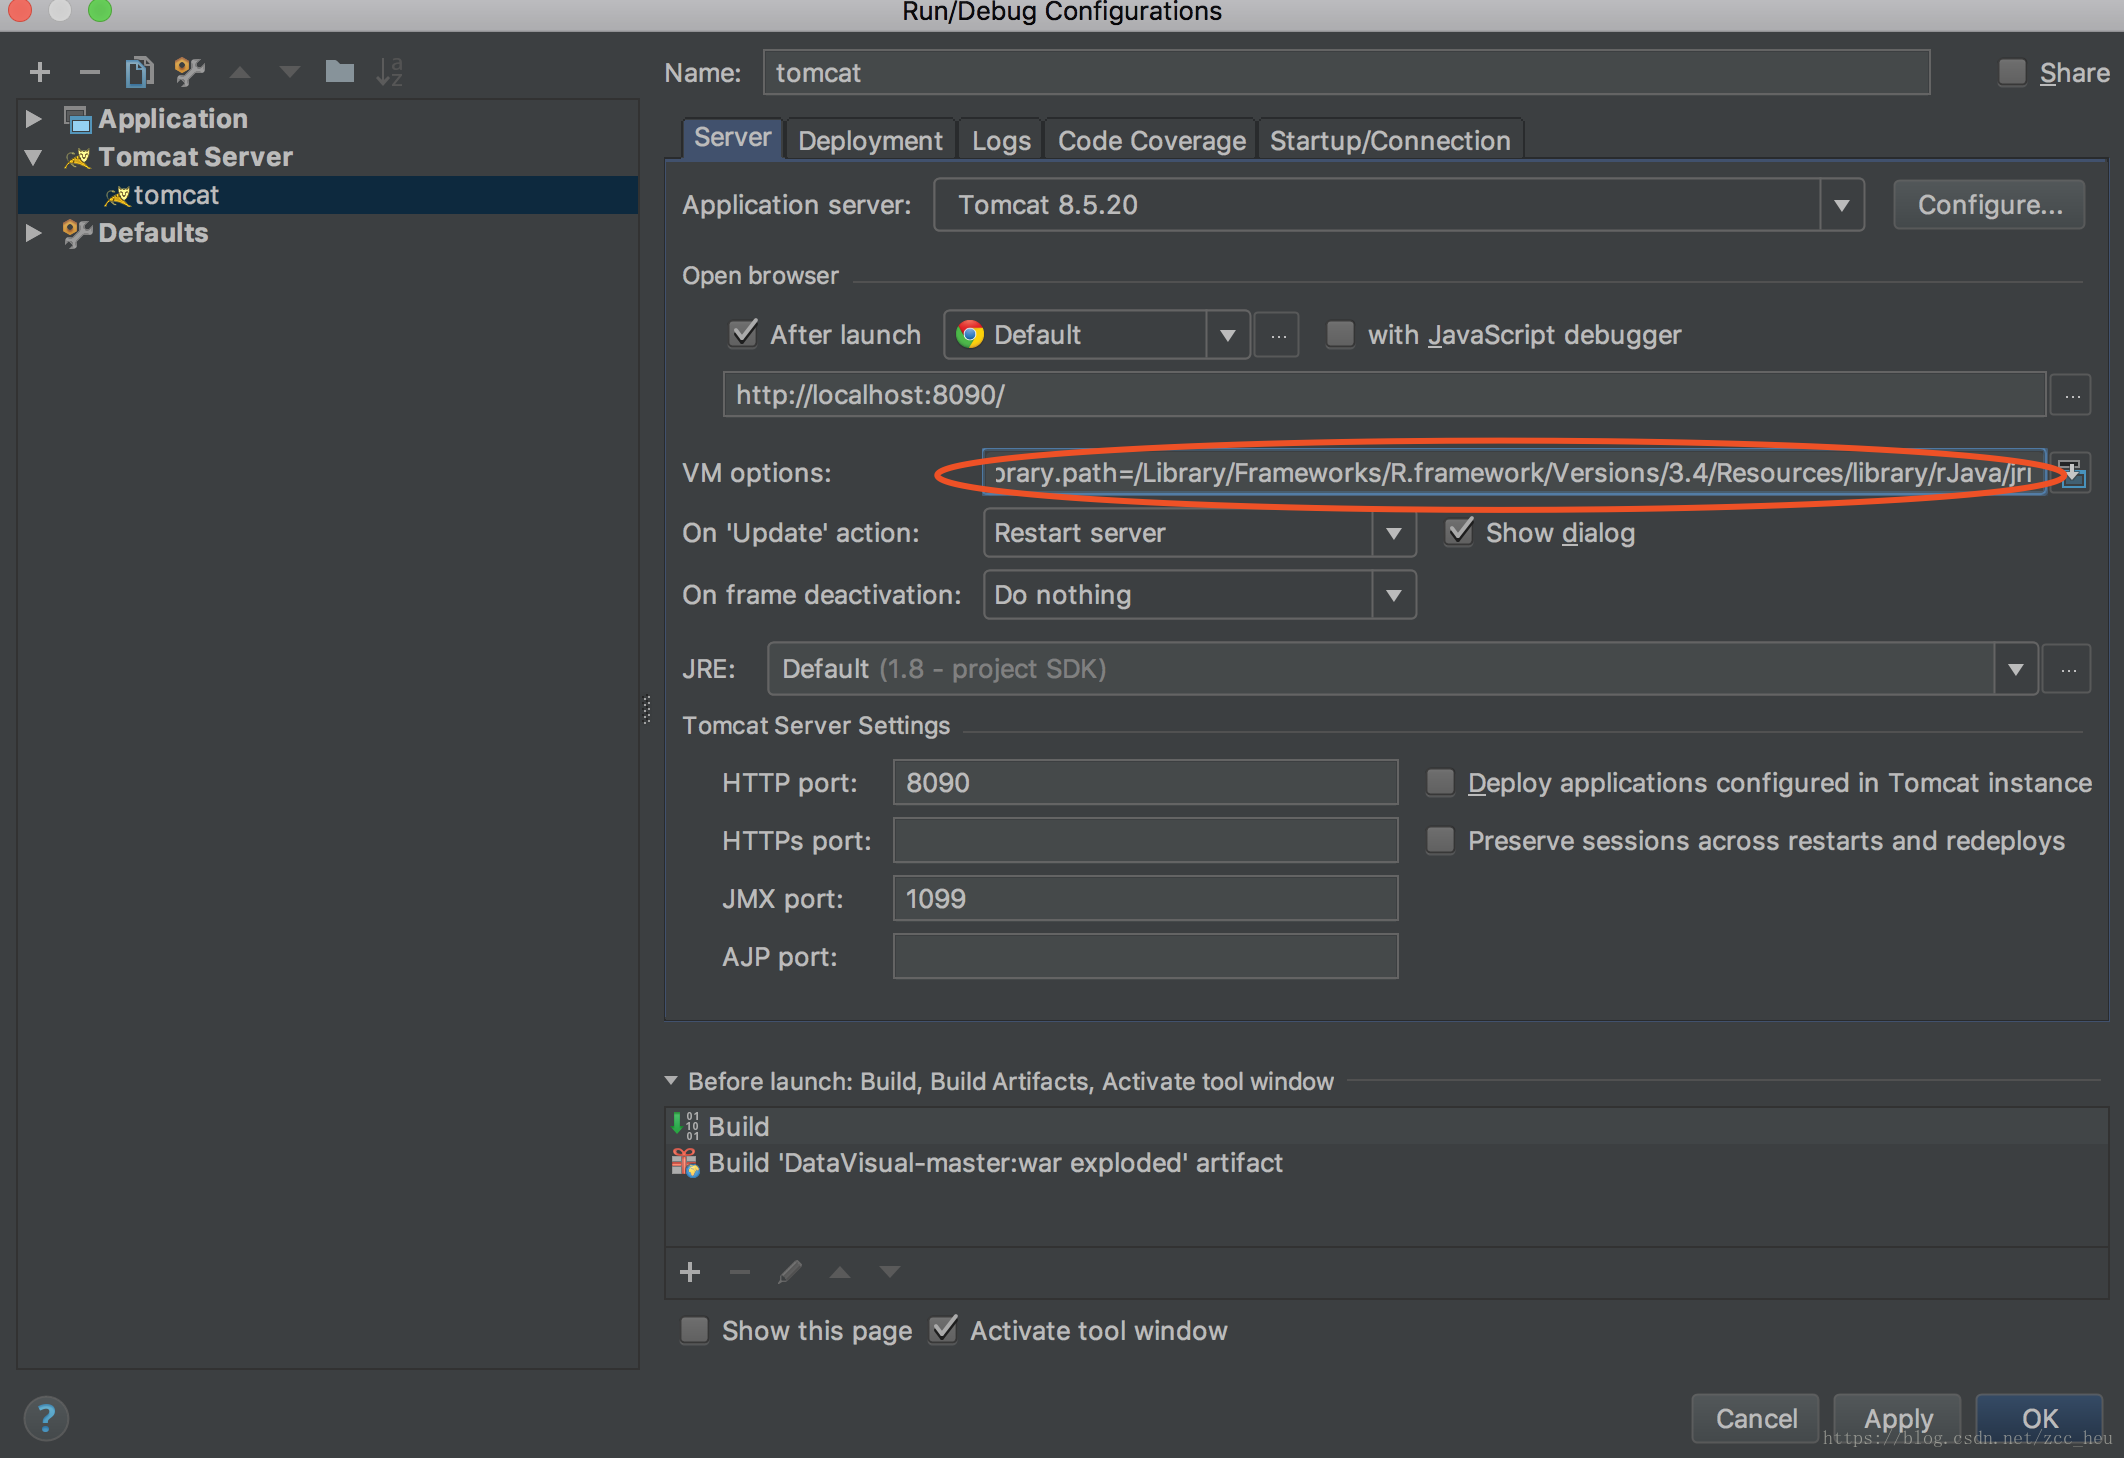Viewport: 2124px width, 1458px height.
Task: Click the Cancel button
Action: [x=1756, y=1418]
